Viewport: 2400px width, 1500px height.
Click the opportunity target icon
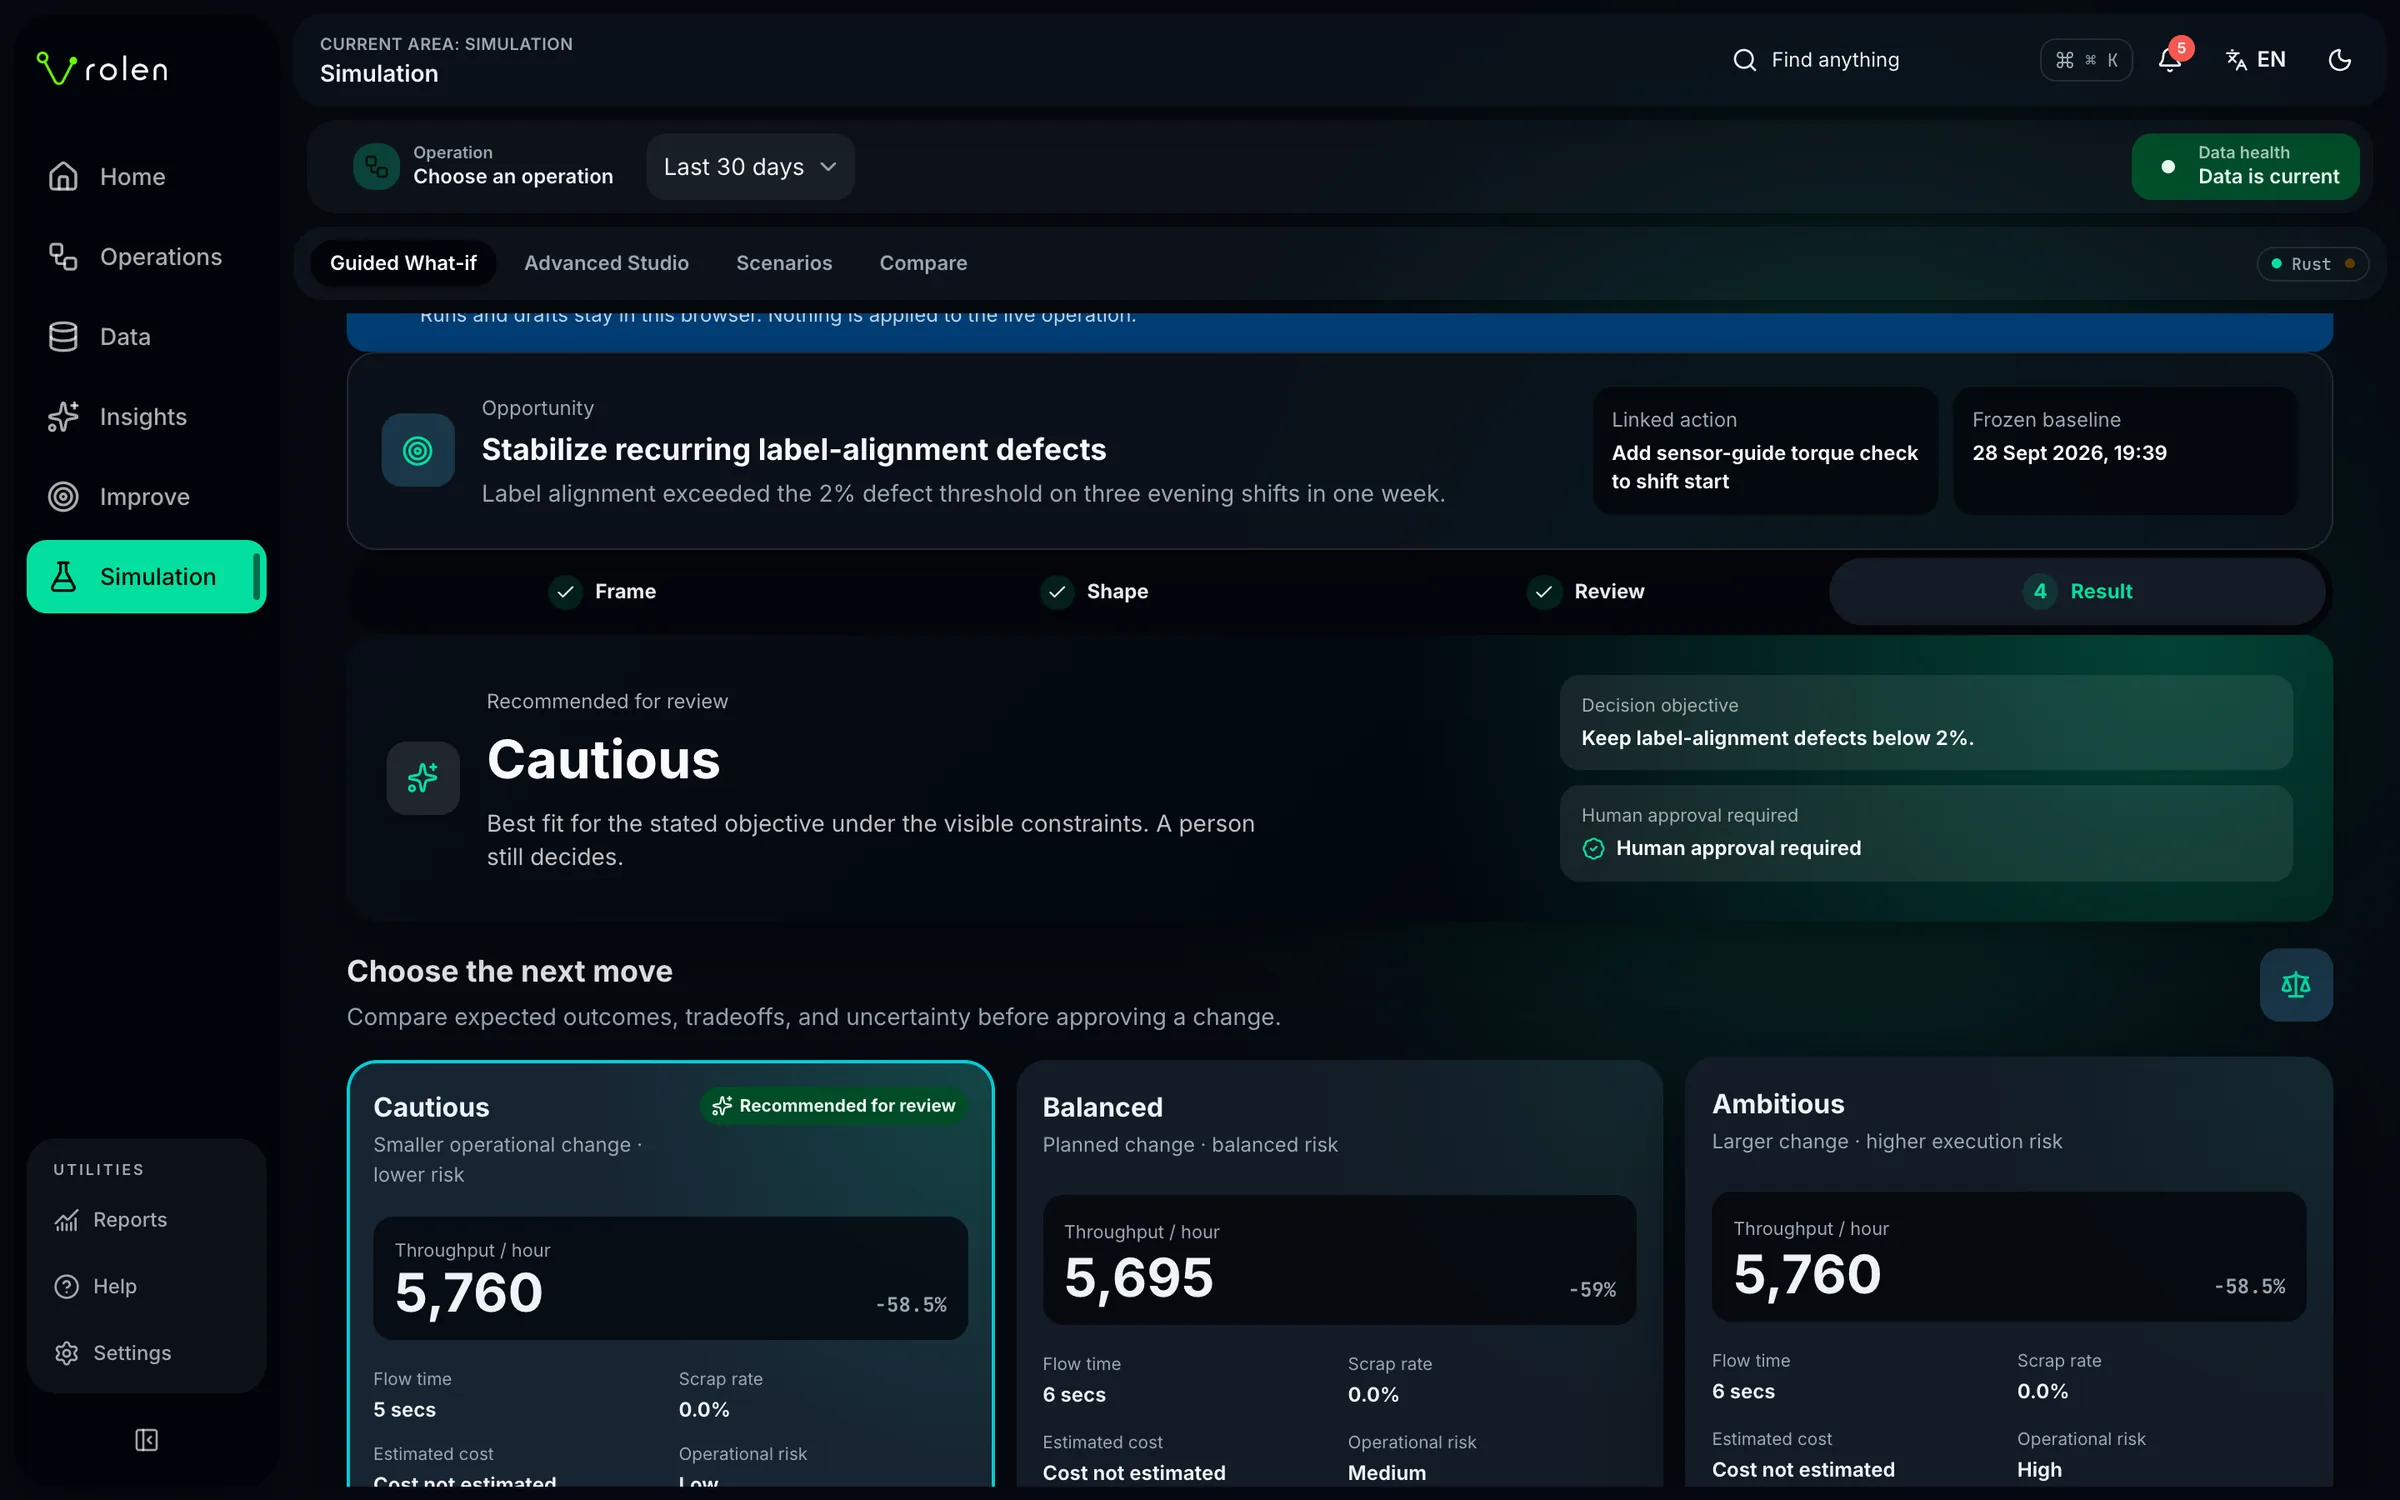(x=418, y=450)
